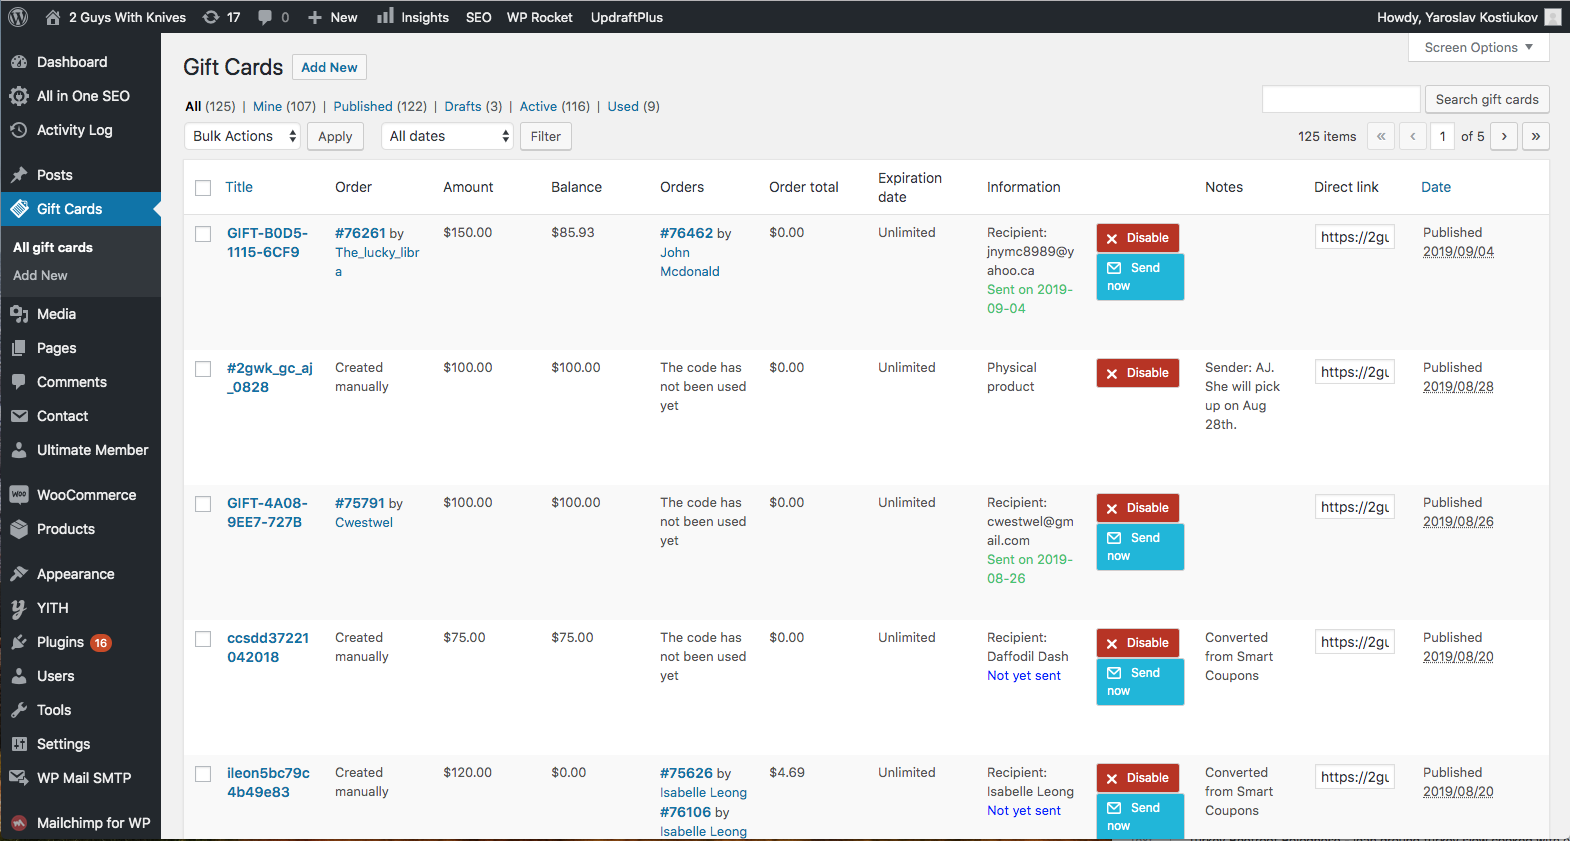Go to next page arrow in pagination
The image size is (1570, 841).
click(1504, 136)
